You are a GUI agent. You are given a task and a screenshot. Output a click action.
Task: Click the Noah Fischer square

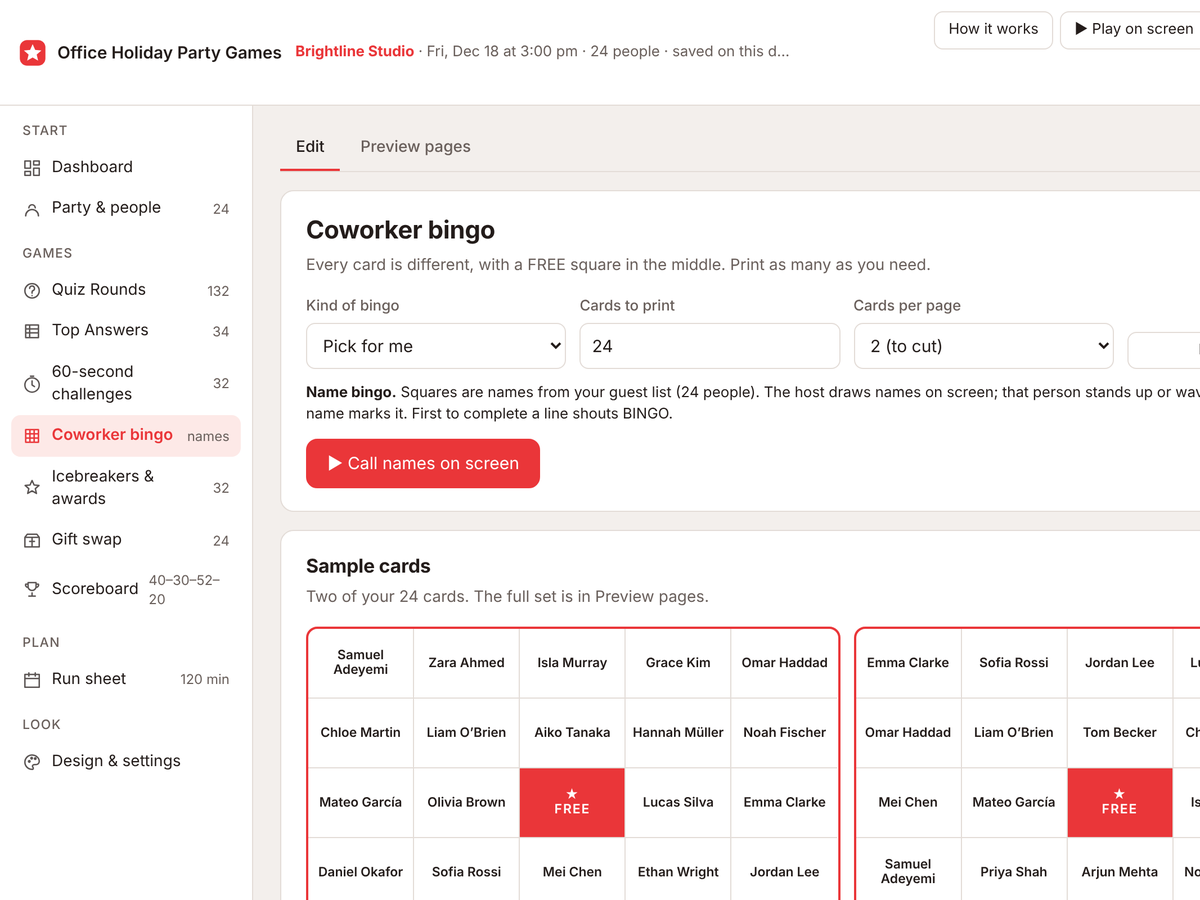(785, 733)
